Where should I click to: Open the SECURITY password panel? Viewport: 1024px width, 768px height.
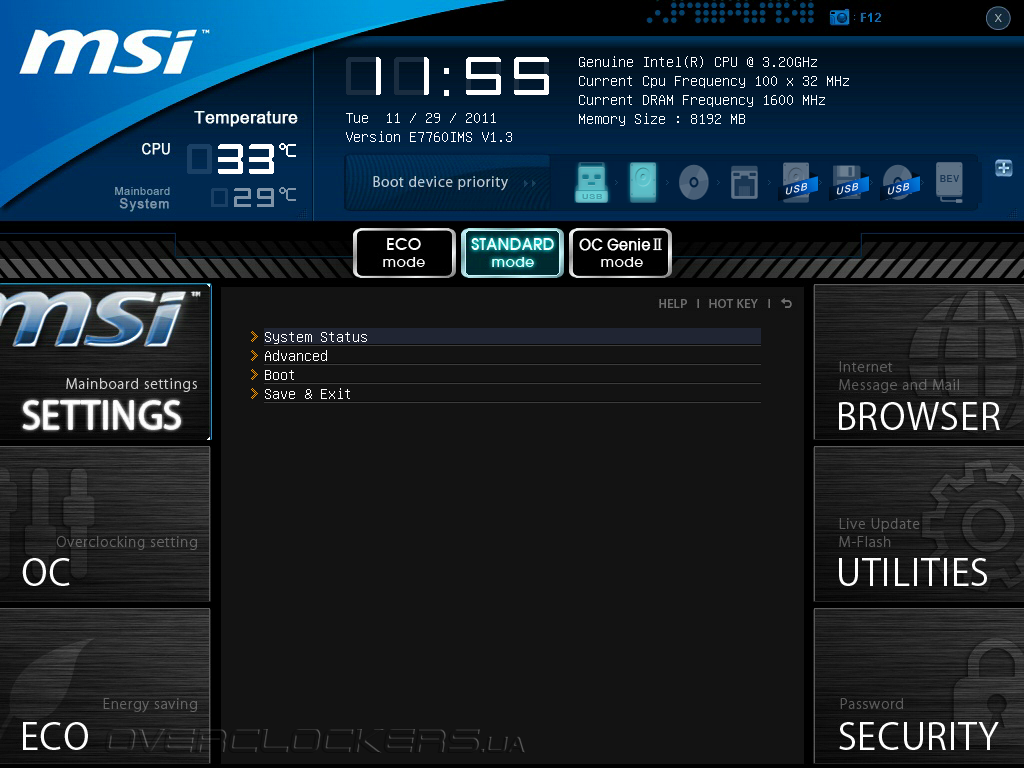[919, 686]
